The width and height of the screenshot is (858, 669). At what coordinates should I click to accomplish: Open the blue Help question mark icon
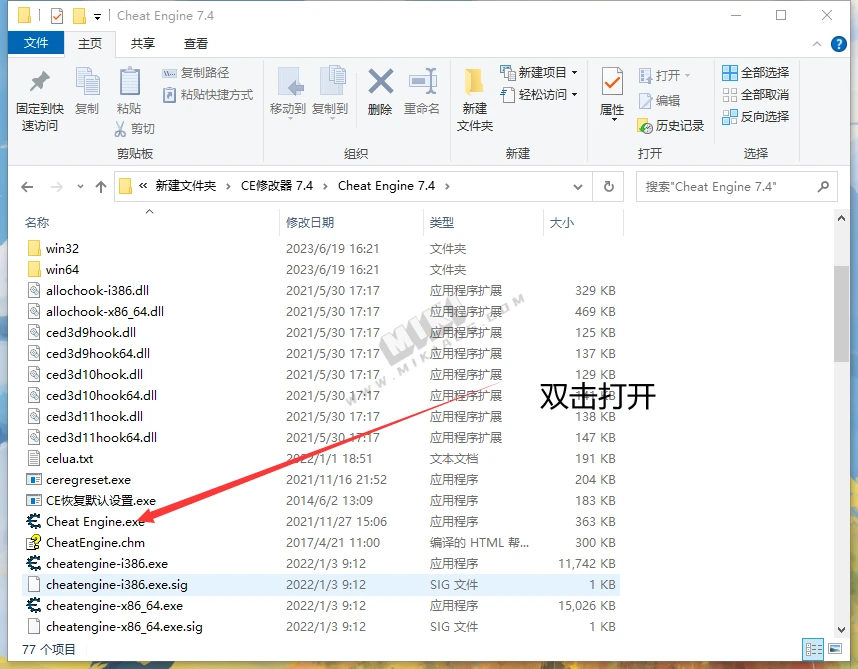coord(838,44)
